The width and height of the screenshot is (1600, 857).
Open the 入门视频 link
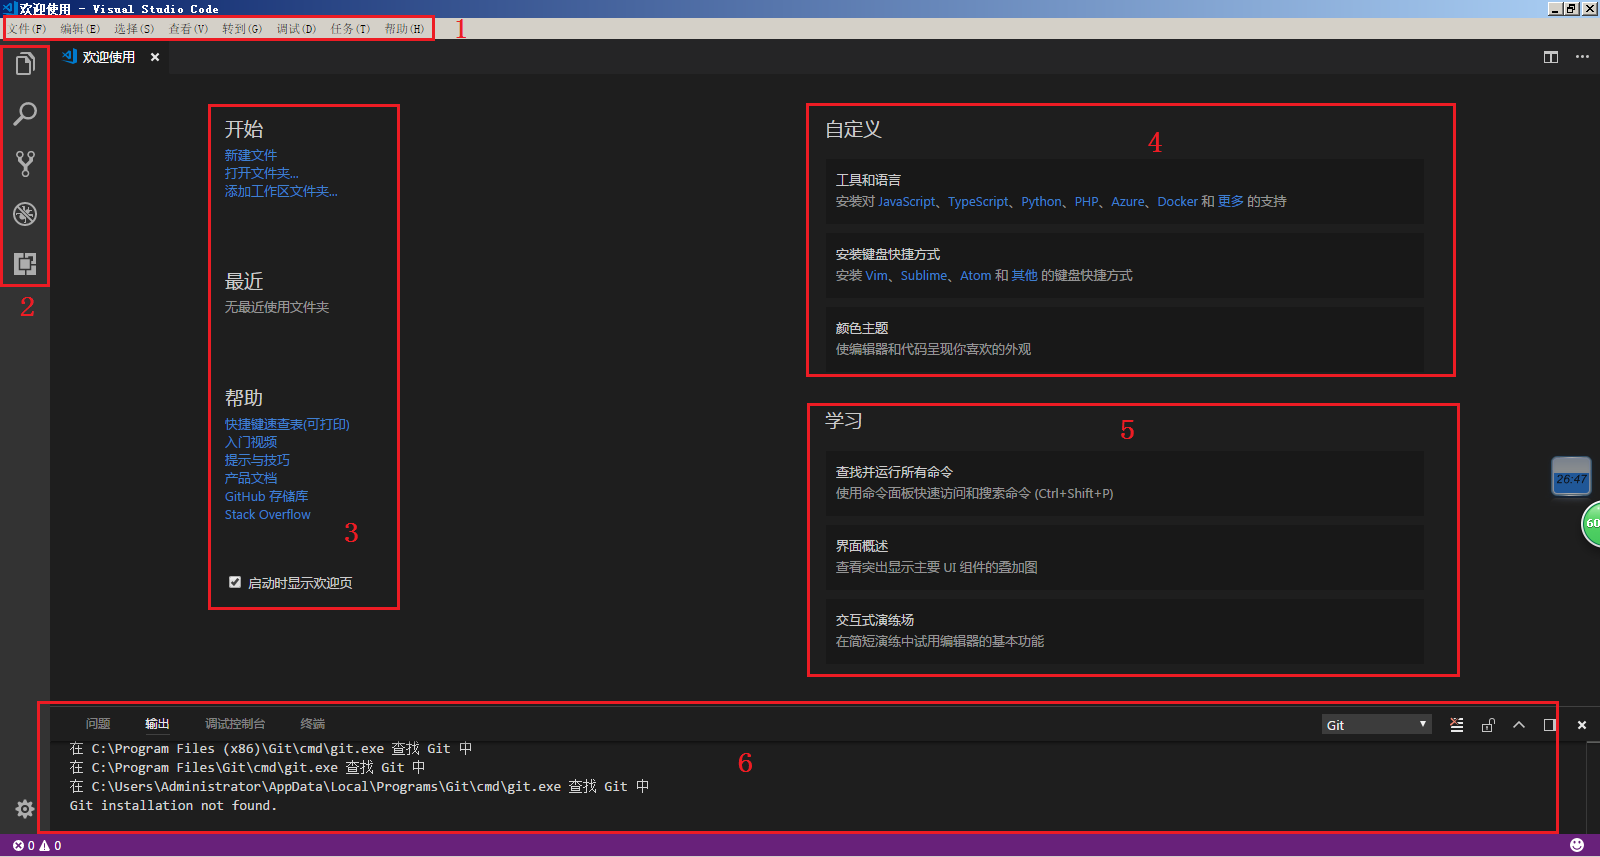[251, 442]
